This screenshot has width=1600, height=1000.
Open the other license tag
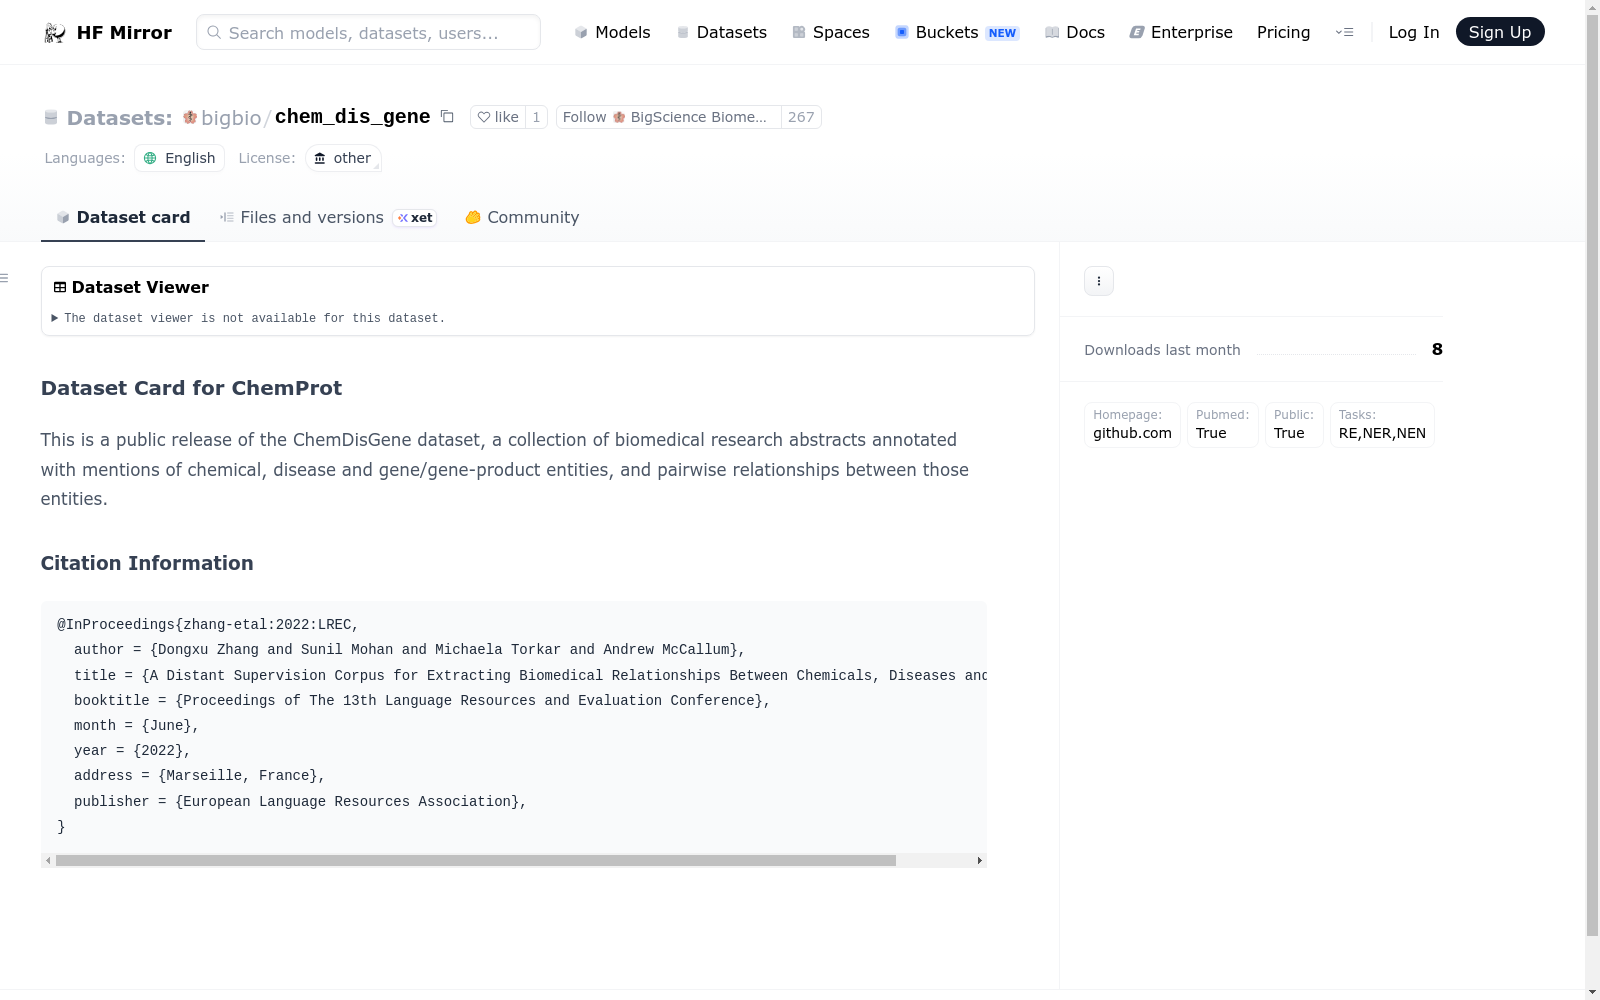pyautogui.click(x=343, y=158)
